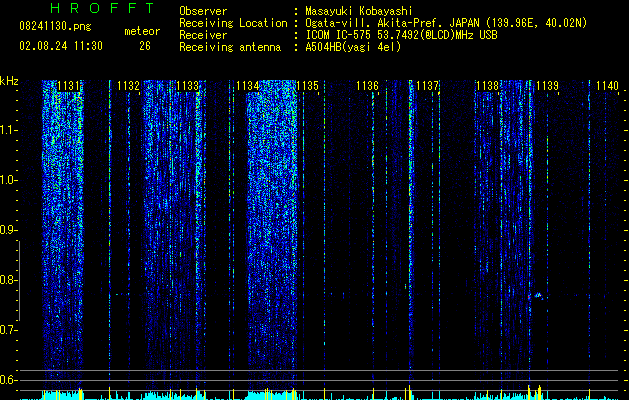Click the 0.8 frequency axis tick
The width and height of the screenshot is (629, 400).
(x=8, y=280)
